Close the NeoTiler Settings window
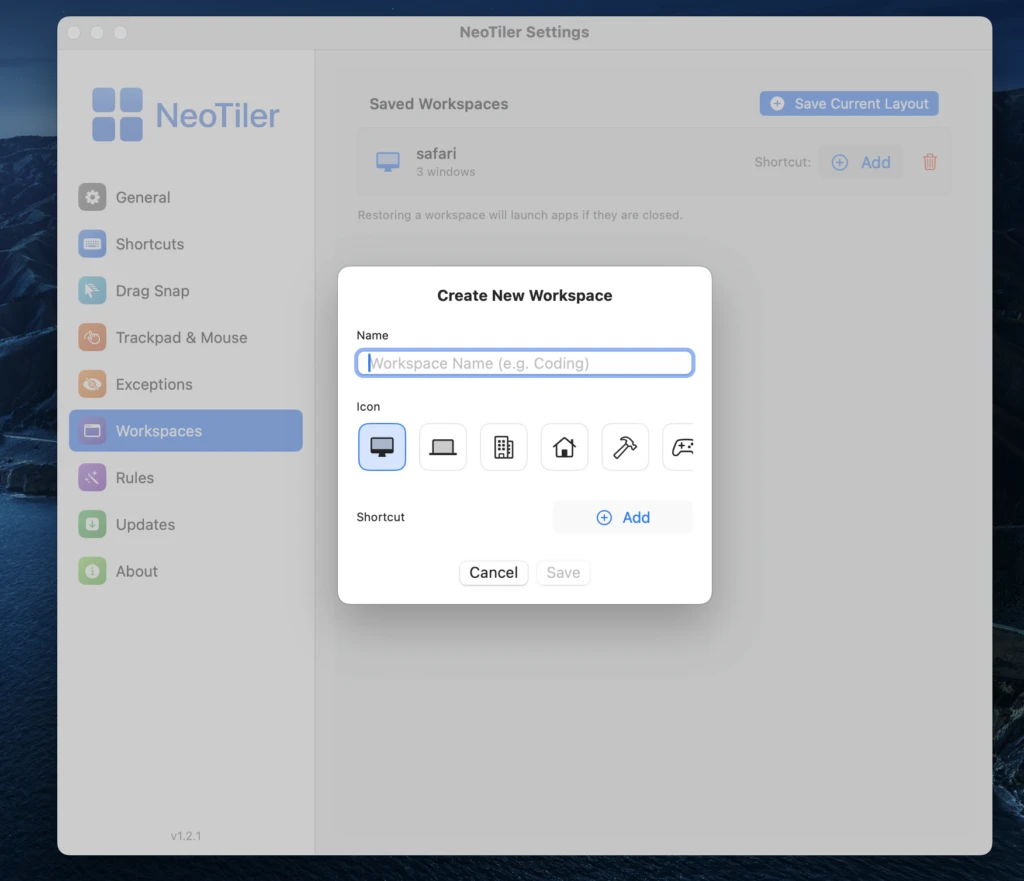 click(x=74, y=32)
